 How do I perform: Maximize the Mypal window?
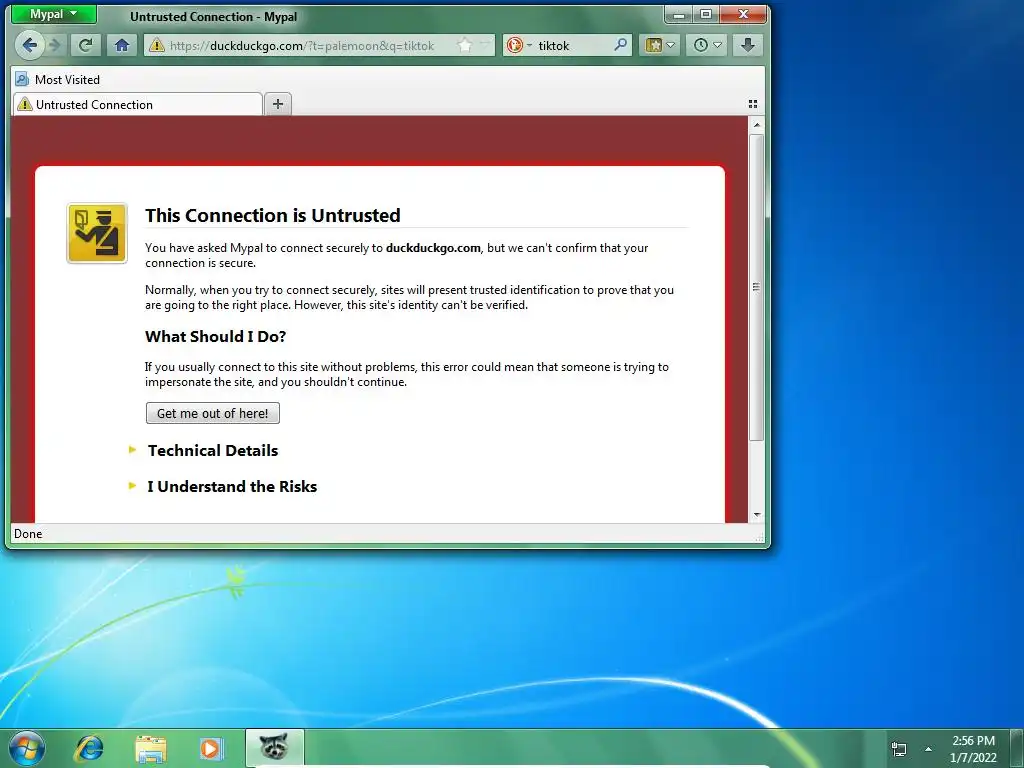706,14
